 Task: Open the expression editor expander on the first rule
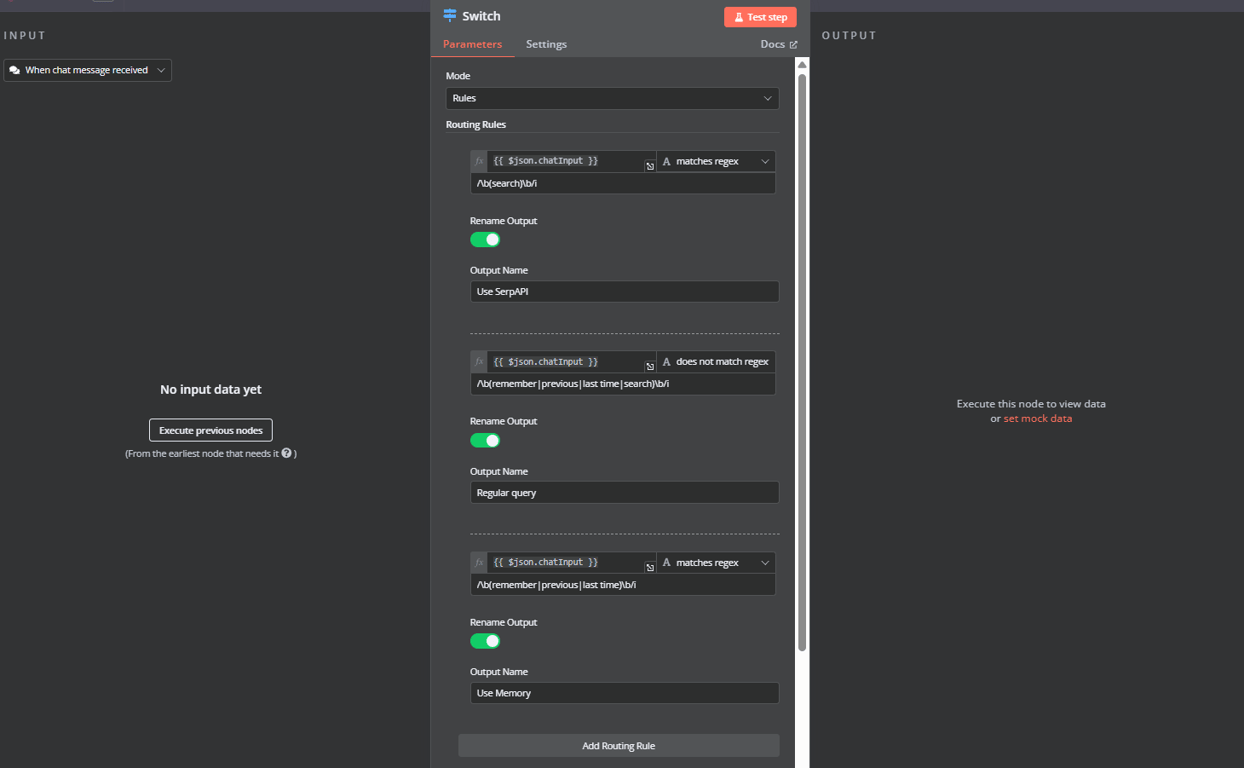pyautogui.click(x=649, y=167)
